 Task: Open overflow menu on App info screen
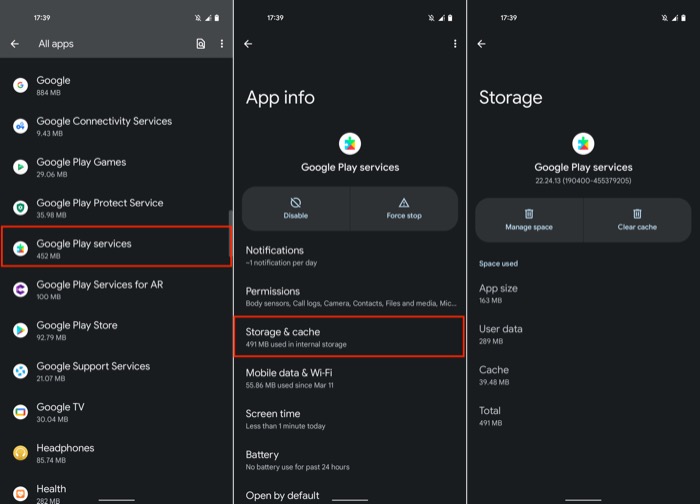[455, 44]
